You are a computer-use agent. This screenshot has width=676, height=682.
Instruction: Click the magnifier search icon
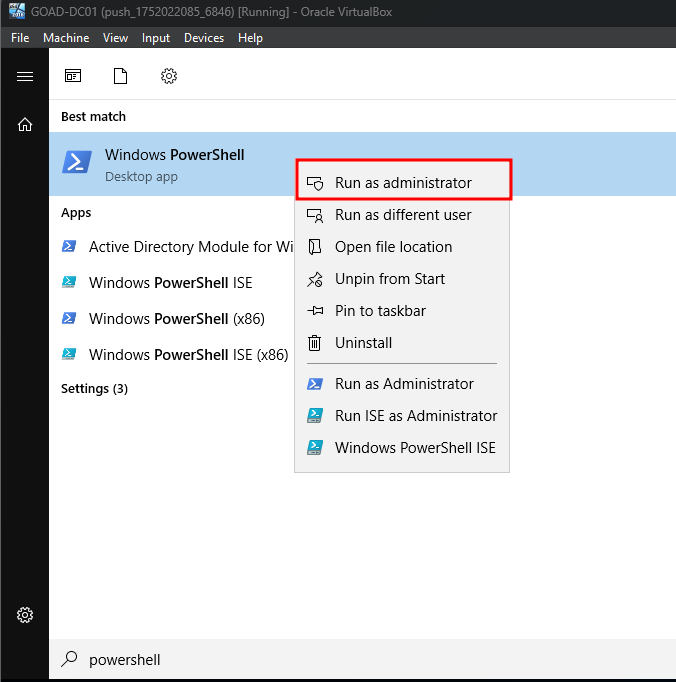(x=70, y=659)
